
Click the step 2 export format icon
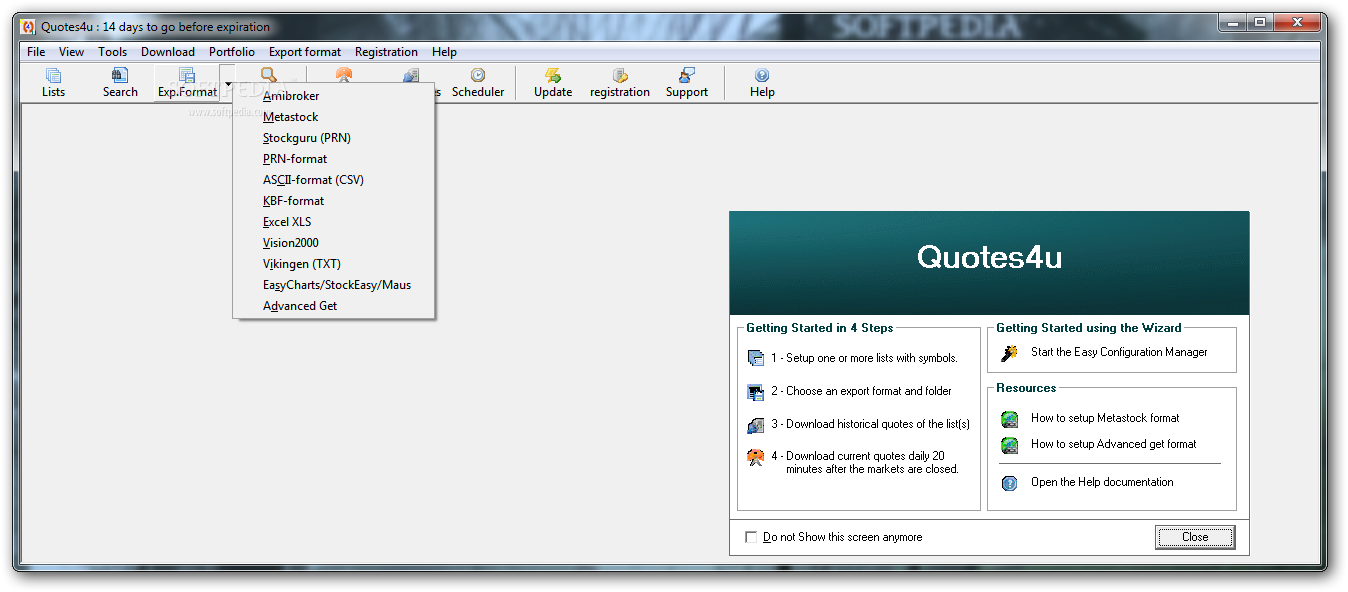coord(756,392)
